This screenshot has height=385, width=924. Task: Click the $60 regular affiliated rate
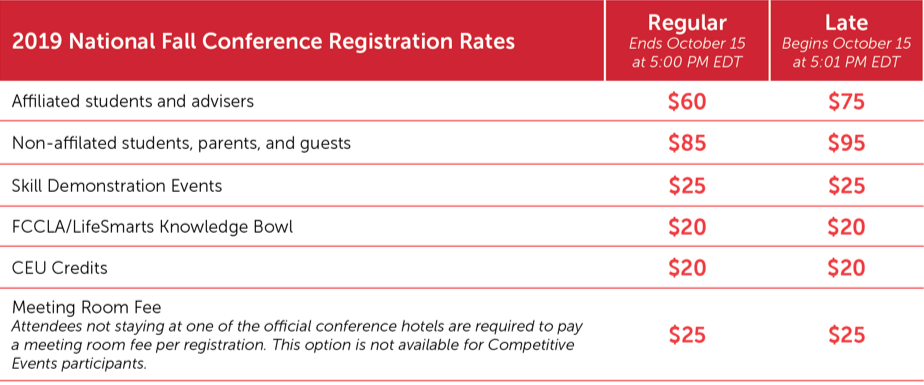pyautogui.click(x=687, y=102)
